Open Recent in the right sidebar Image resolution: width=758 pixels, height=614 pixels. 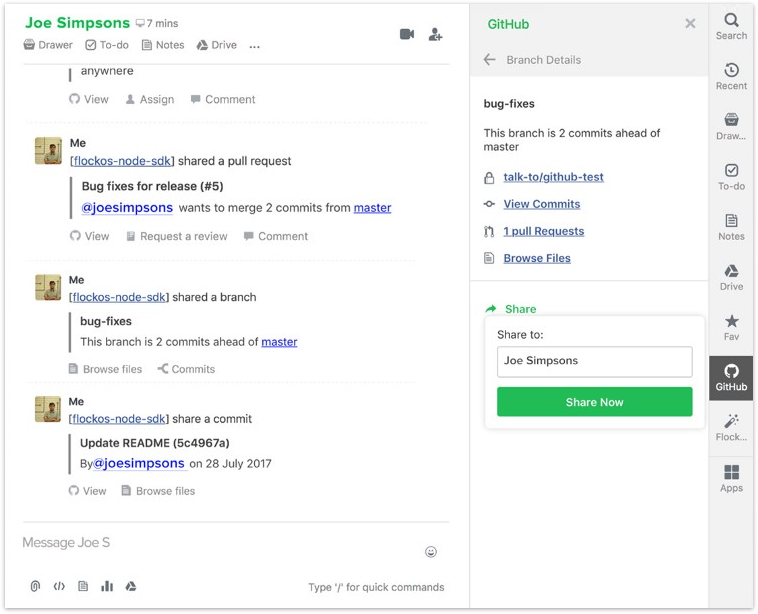(731, 77)
